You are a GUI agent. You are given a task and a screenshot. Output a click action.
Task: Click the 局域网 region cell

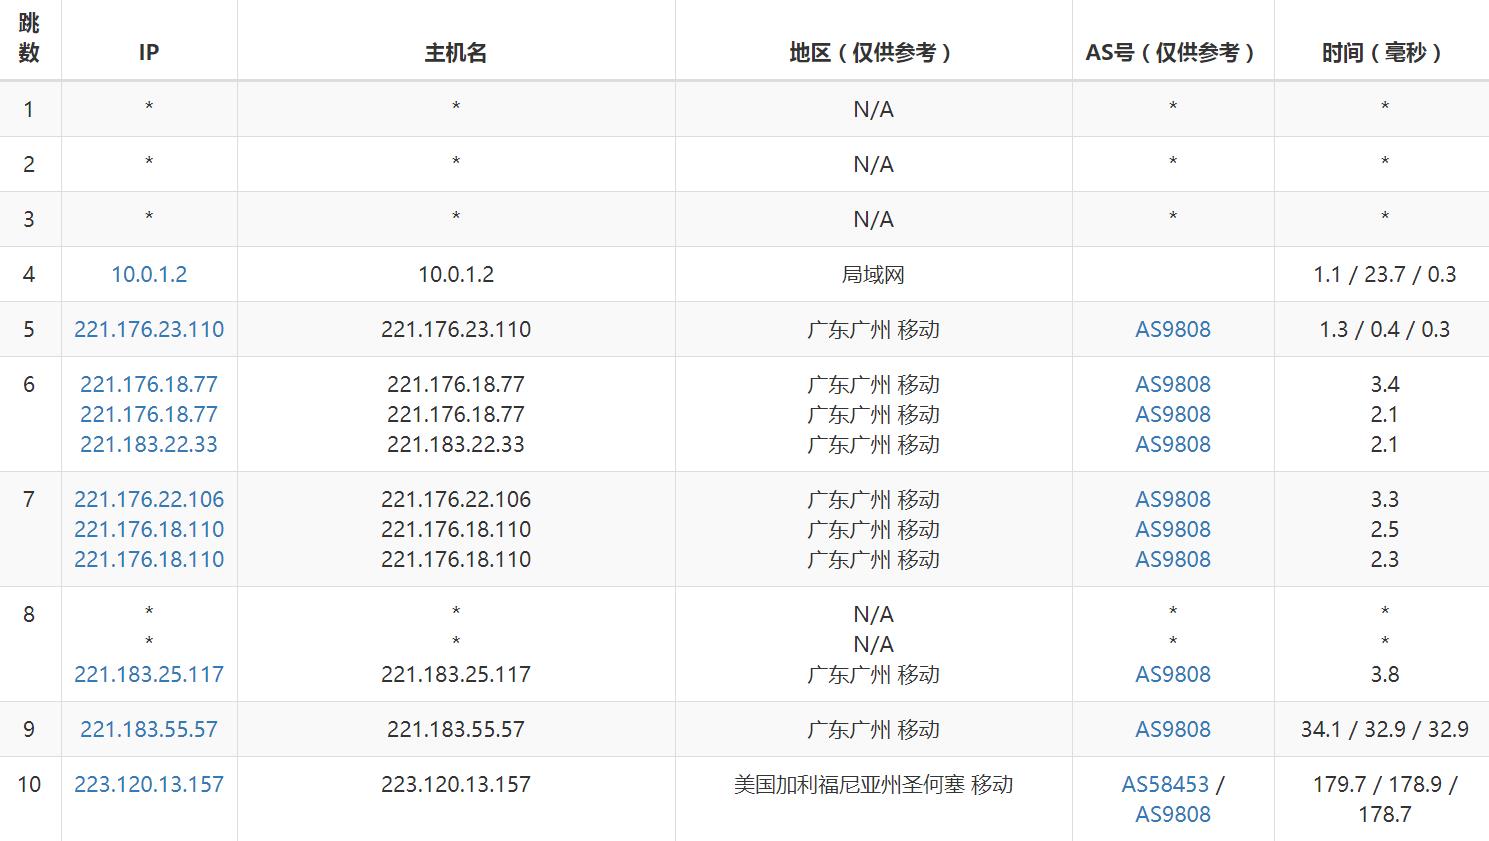click(x=873, y=274)
